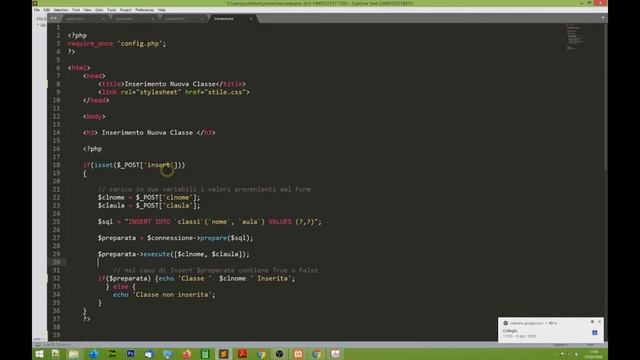Click 'Classe non inserita' string
The height and width of the screenshot is (360, 640).
coord(173,294)
